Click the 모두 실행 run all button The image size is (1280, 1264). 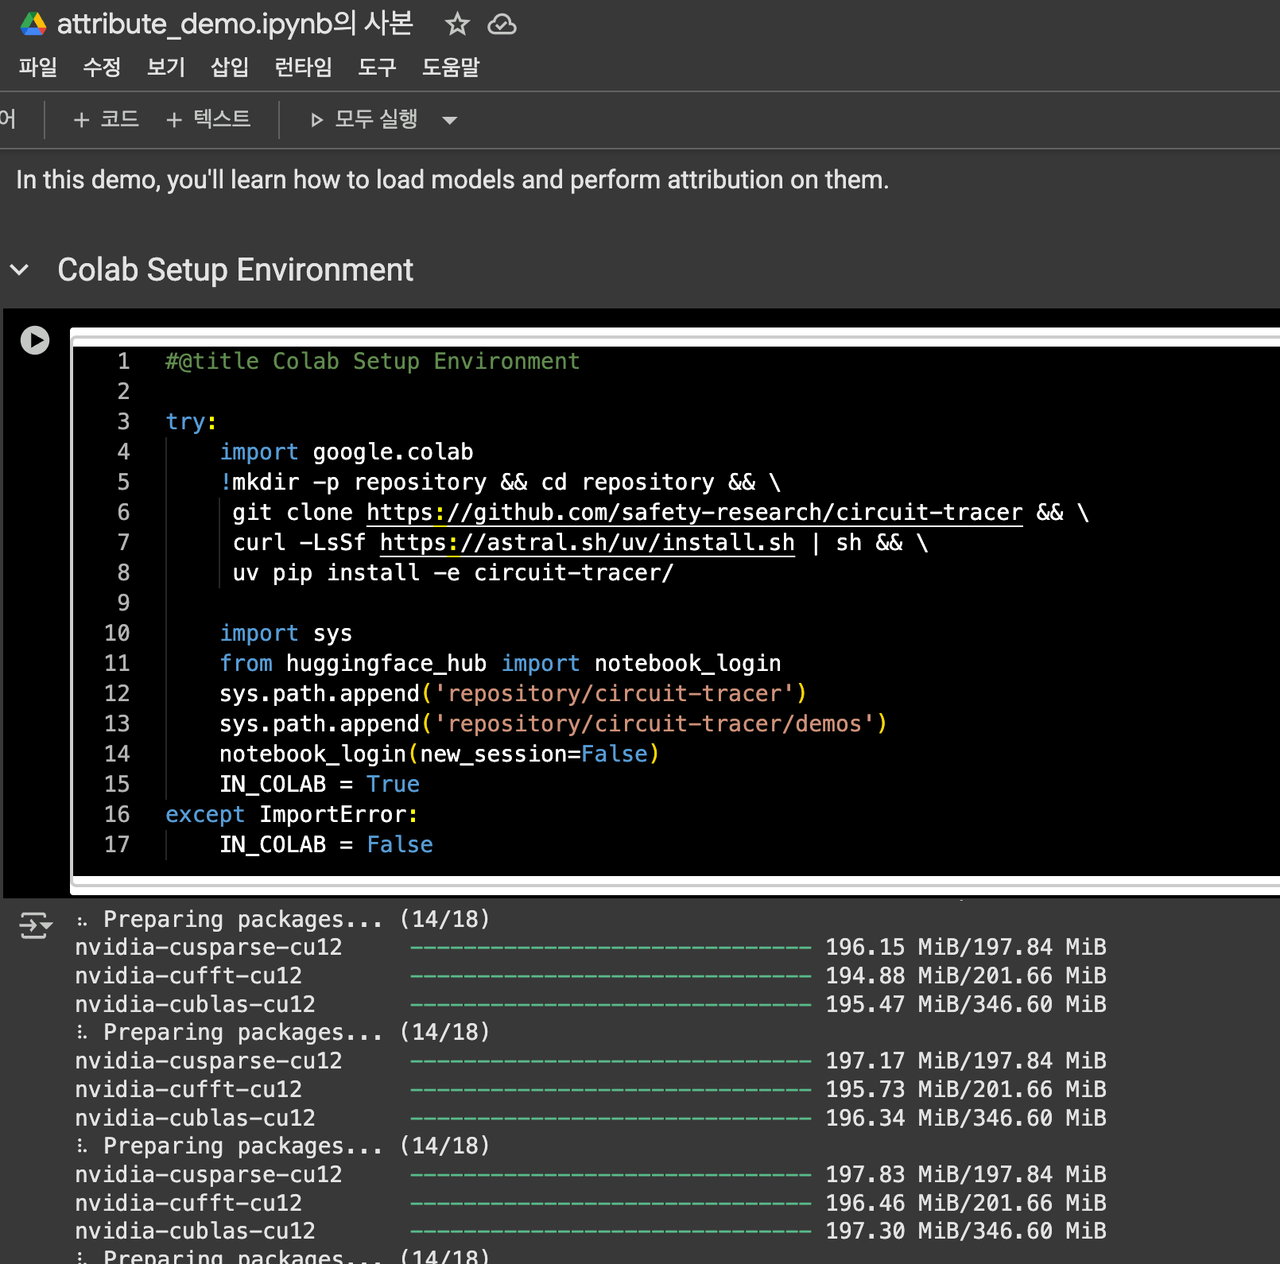[x=364, y=119]
